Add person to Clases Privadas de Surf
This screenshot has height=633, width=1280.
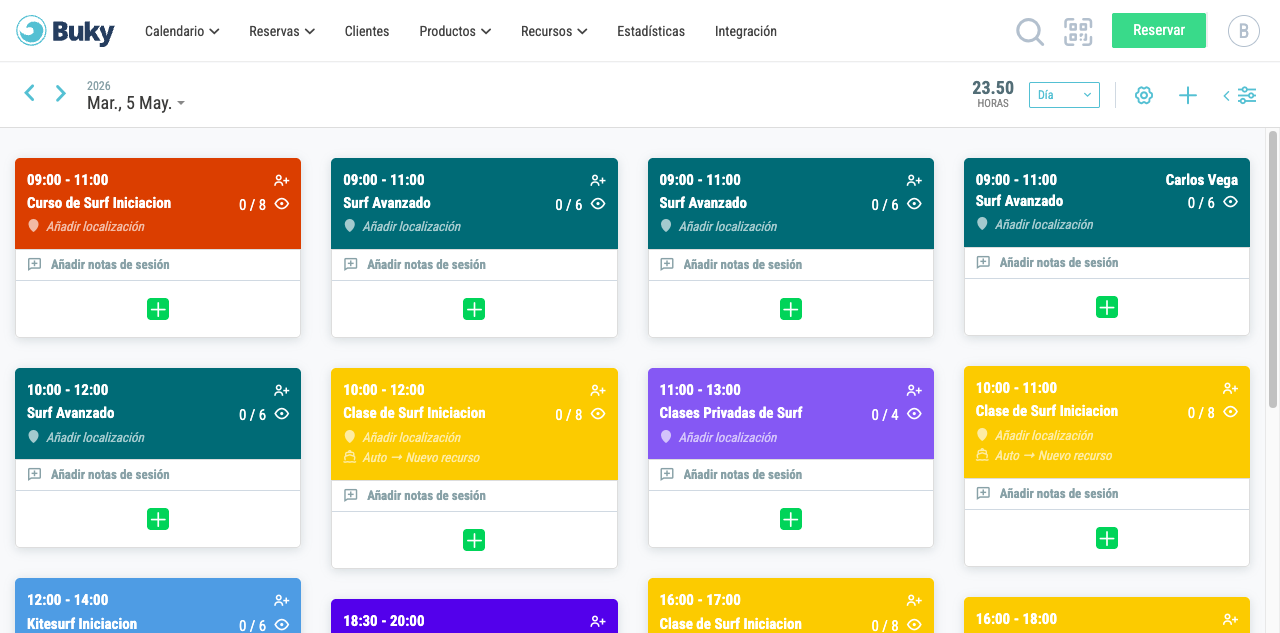click(914, 391)
